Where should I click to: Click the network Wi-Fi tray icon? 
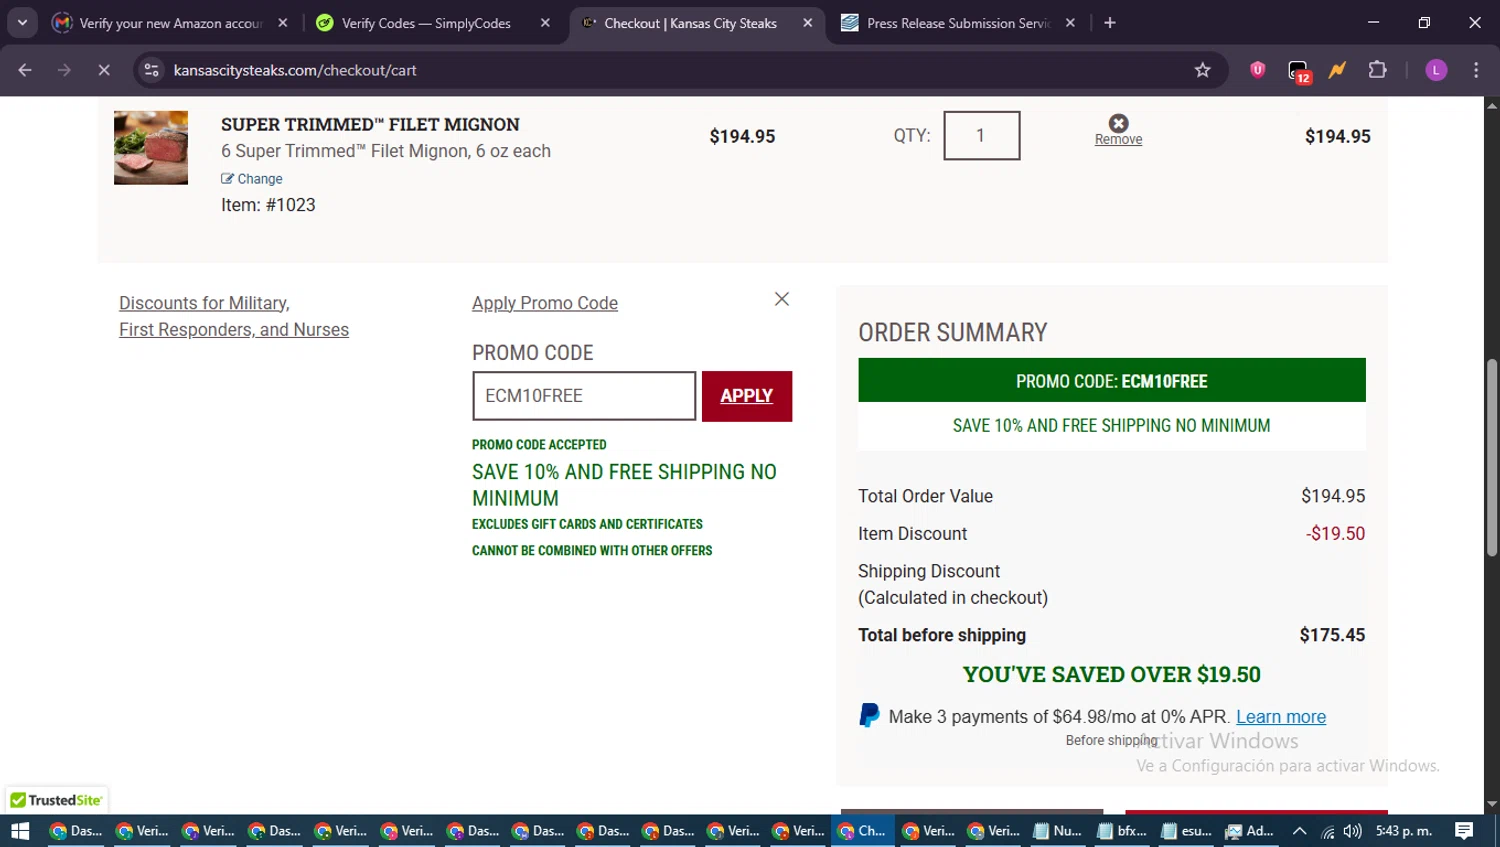point(1328,831)
